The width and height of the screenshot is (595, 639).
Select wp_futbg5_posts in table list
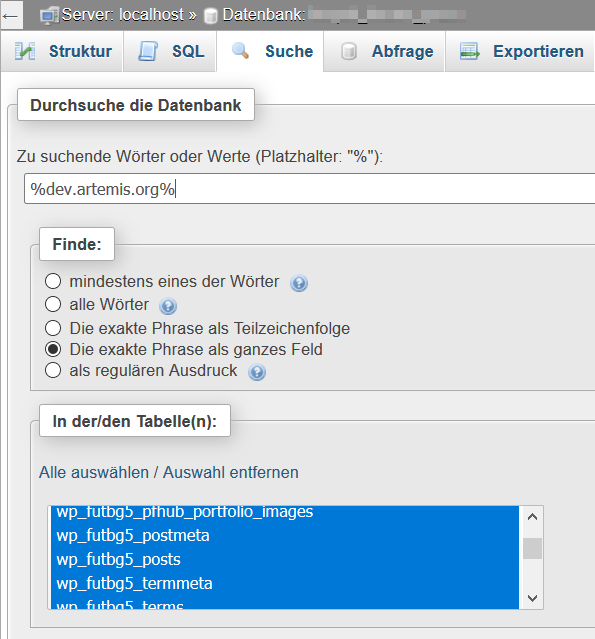click(x=284, y=560)
